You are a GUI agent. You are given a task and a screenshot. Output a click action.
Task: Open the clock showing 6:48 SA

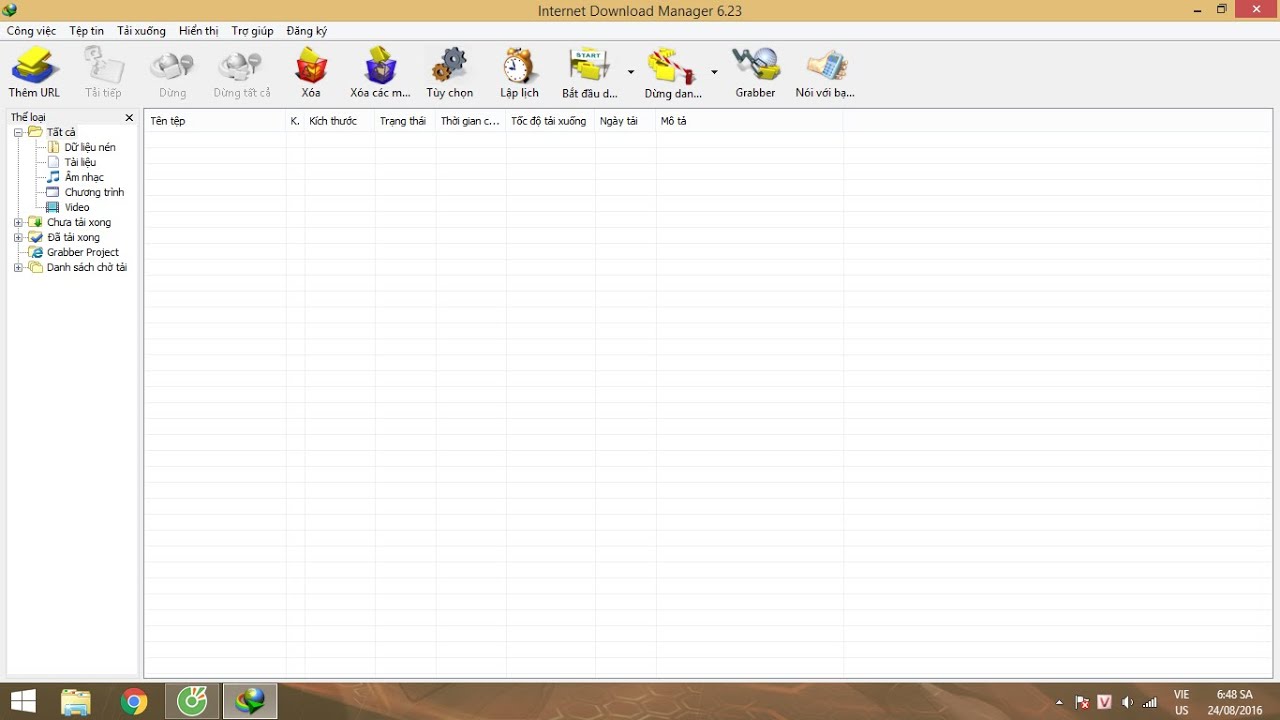point(1234,702)
